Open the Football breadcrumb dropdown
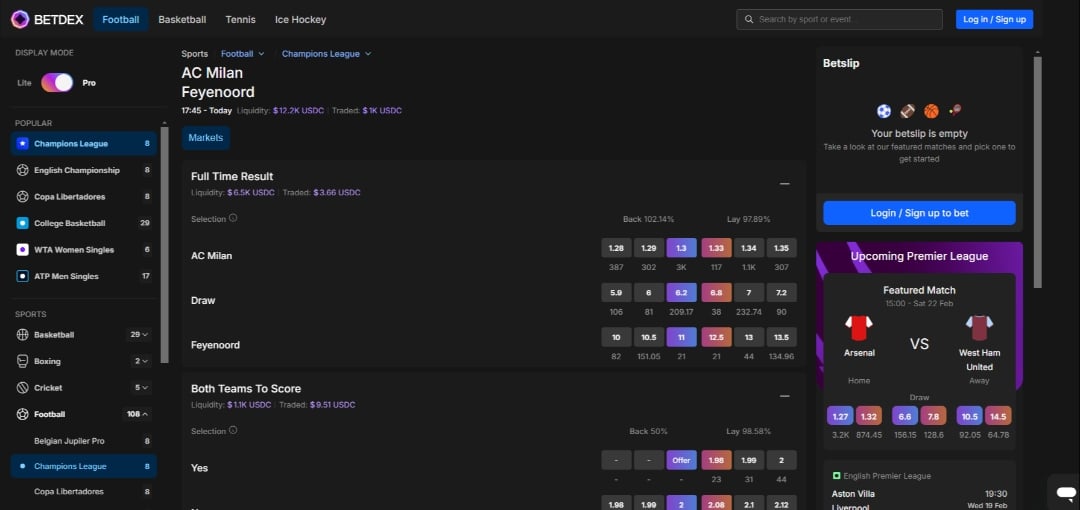 pyautogui.click(x=242, y=54)
